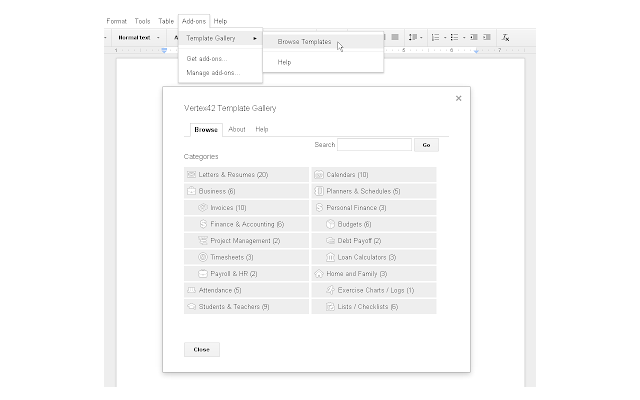Expand the Template Gallery submenu arrow
This screenshot has height=400, width=640.
pyautogui.click(x=255, y=38)
